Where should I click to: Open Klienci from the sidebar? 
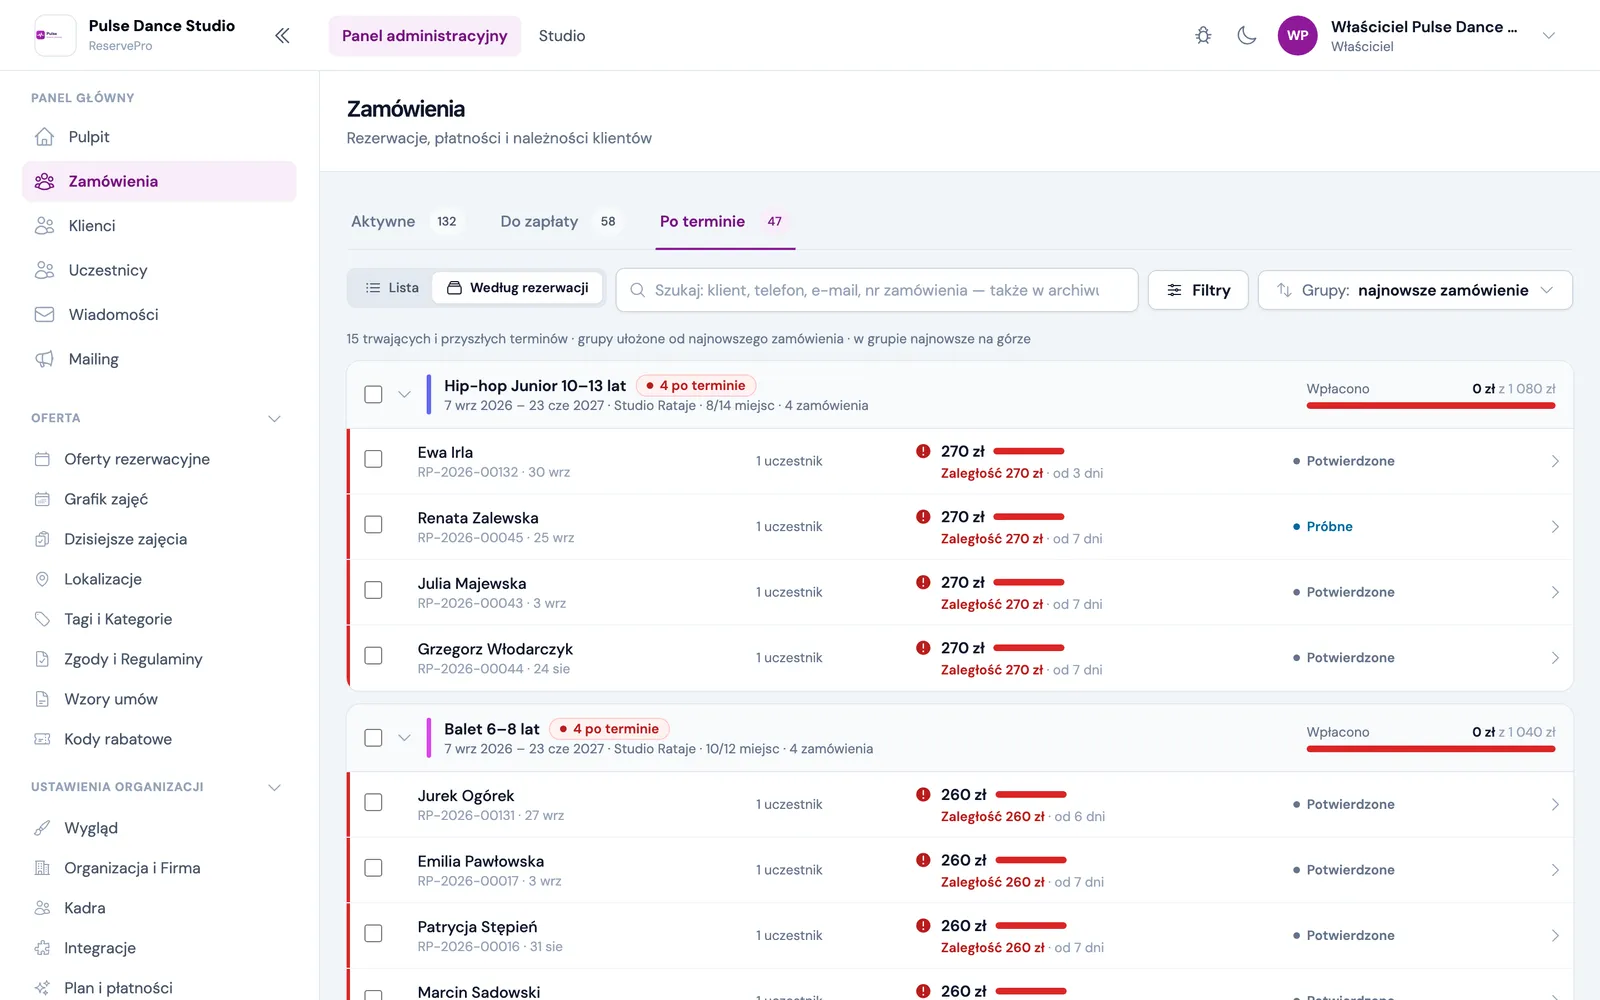(x=159, y=226)
